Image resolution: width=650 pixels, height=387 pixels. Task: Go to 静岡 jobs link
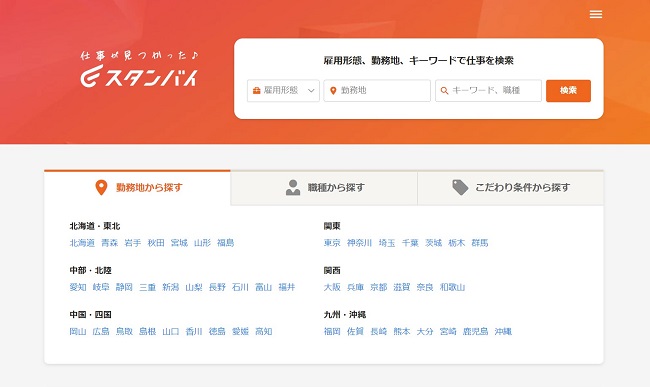pyautogui.click(x=124, y=287)
